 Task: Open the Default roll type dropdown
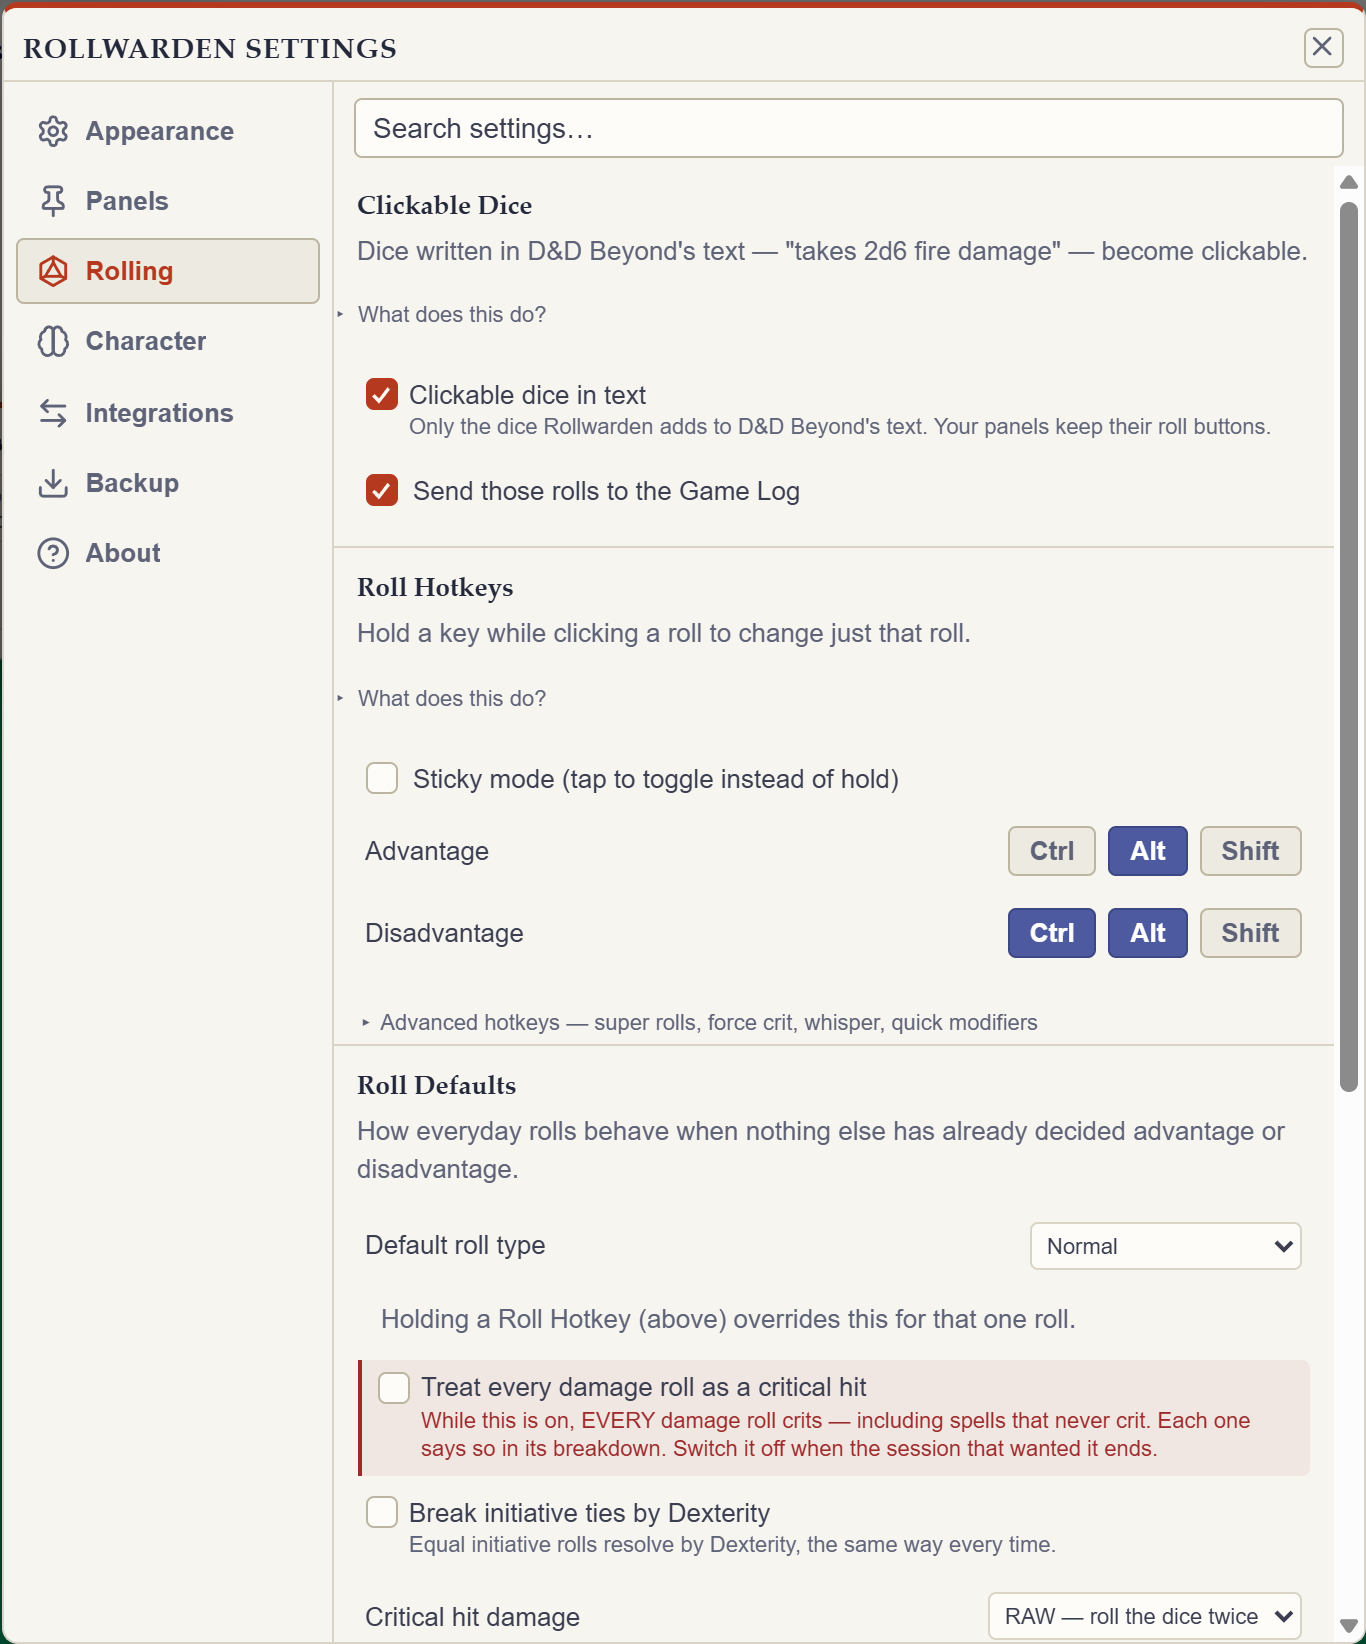[1166, 1246]
